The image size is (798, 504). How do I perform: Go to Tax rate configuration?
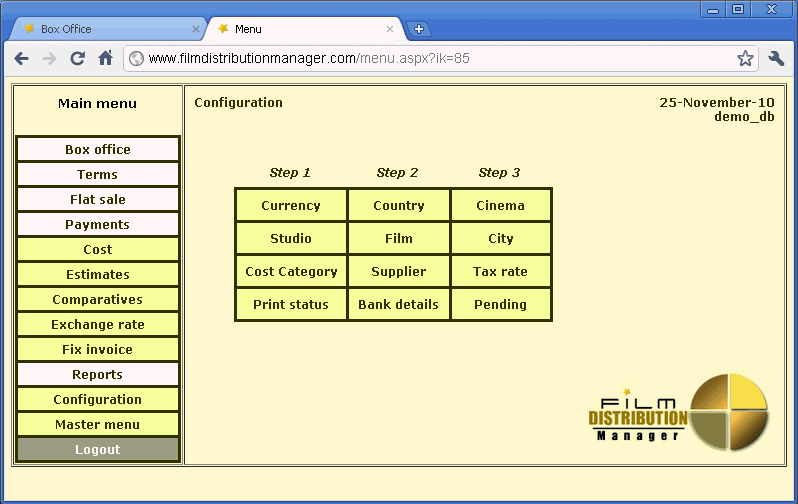click(x=500, y=272)
